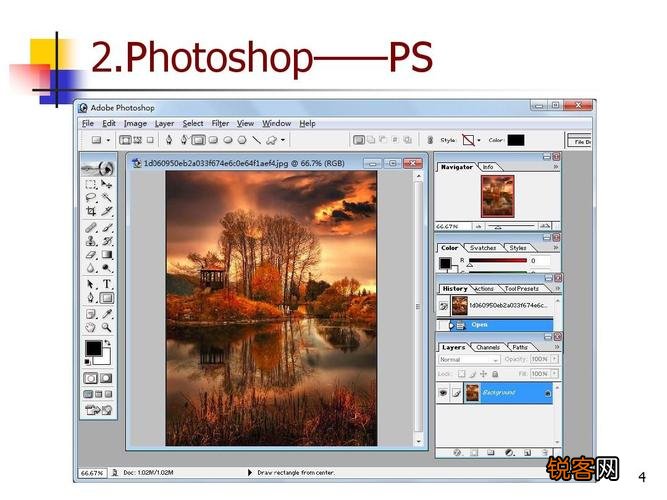Select the Brush tool

pos(107,228)
